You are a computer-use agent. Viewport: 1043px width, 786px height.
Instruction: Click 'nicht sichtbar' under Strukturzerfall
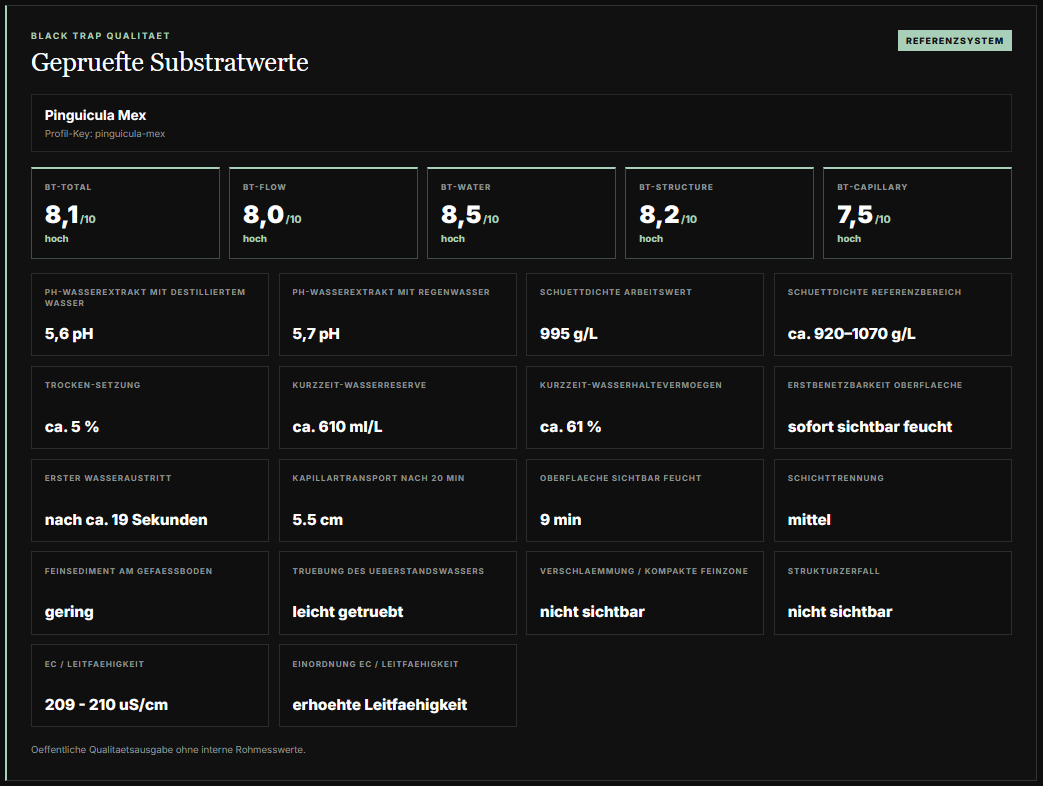840,612
